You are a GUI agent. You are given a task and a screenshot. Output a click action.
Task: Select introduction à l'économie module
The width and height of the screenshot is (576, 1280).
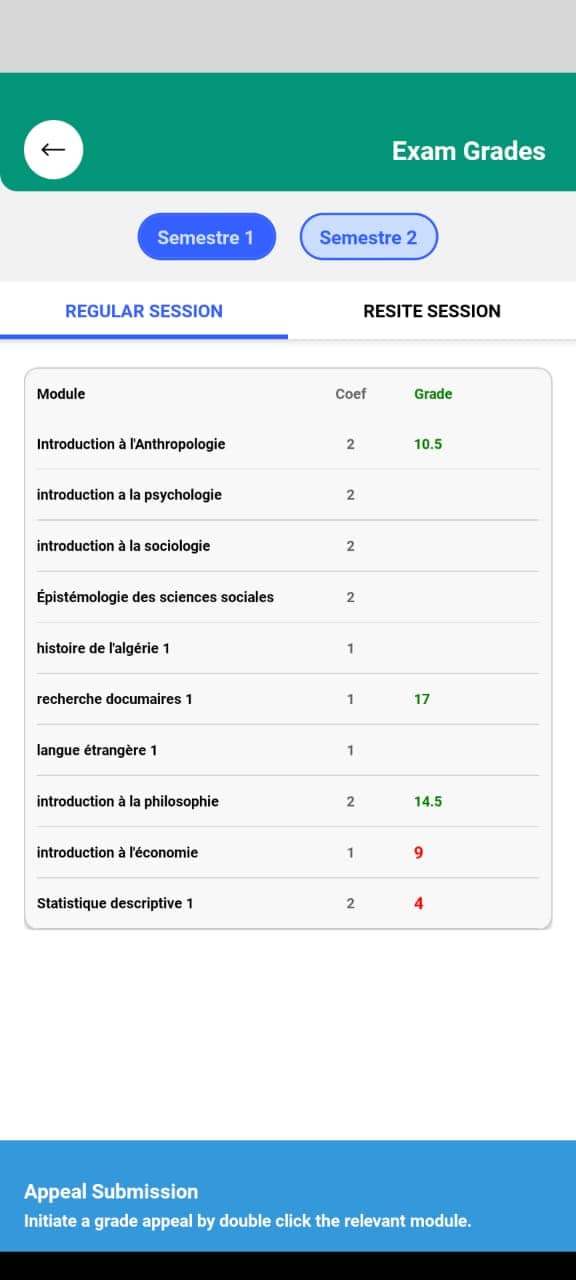click(288, 852)
